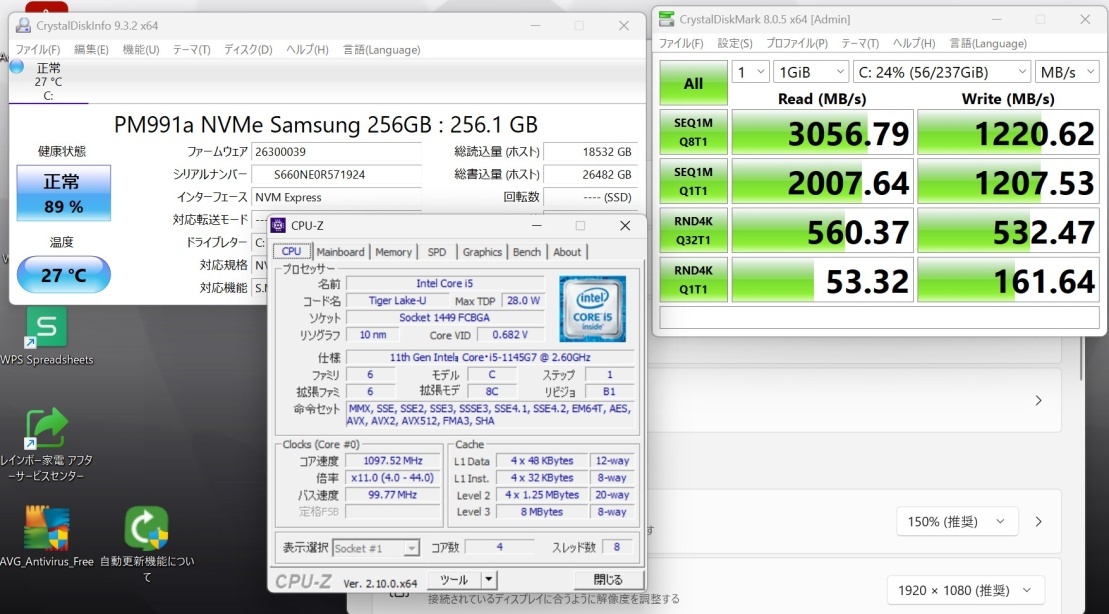
Task: Click the firmware field 26300039
Action: click(337, 152)
